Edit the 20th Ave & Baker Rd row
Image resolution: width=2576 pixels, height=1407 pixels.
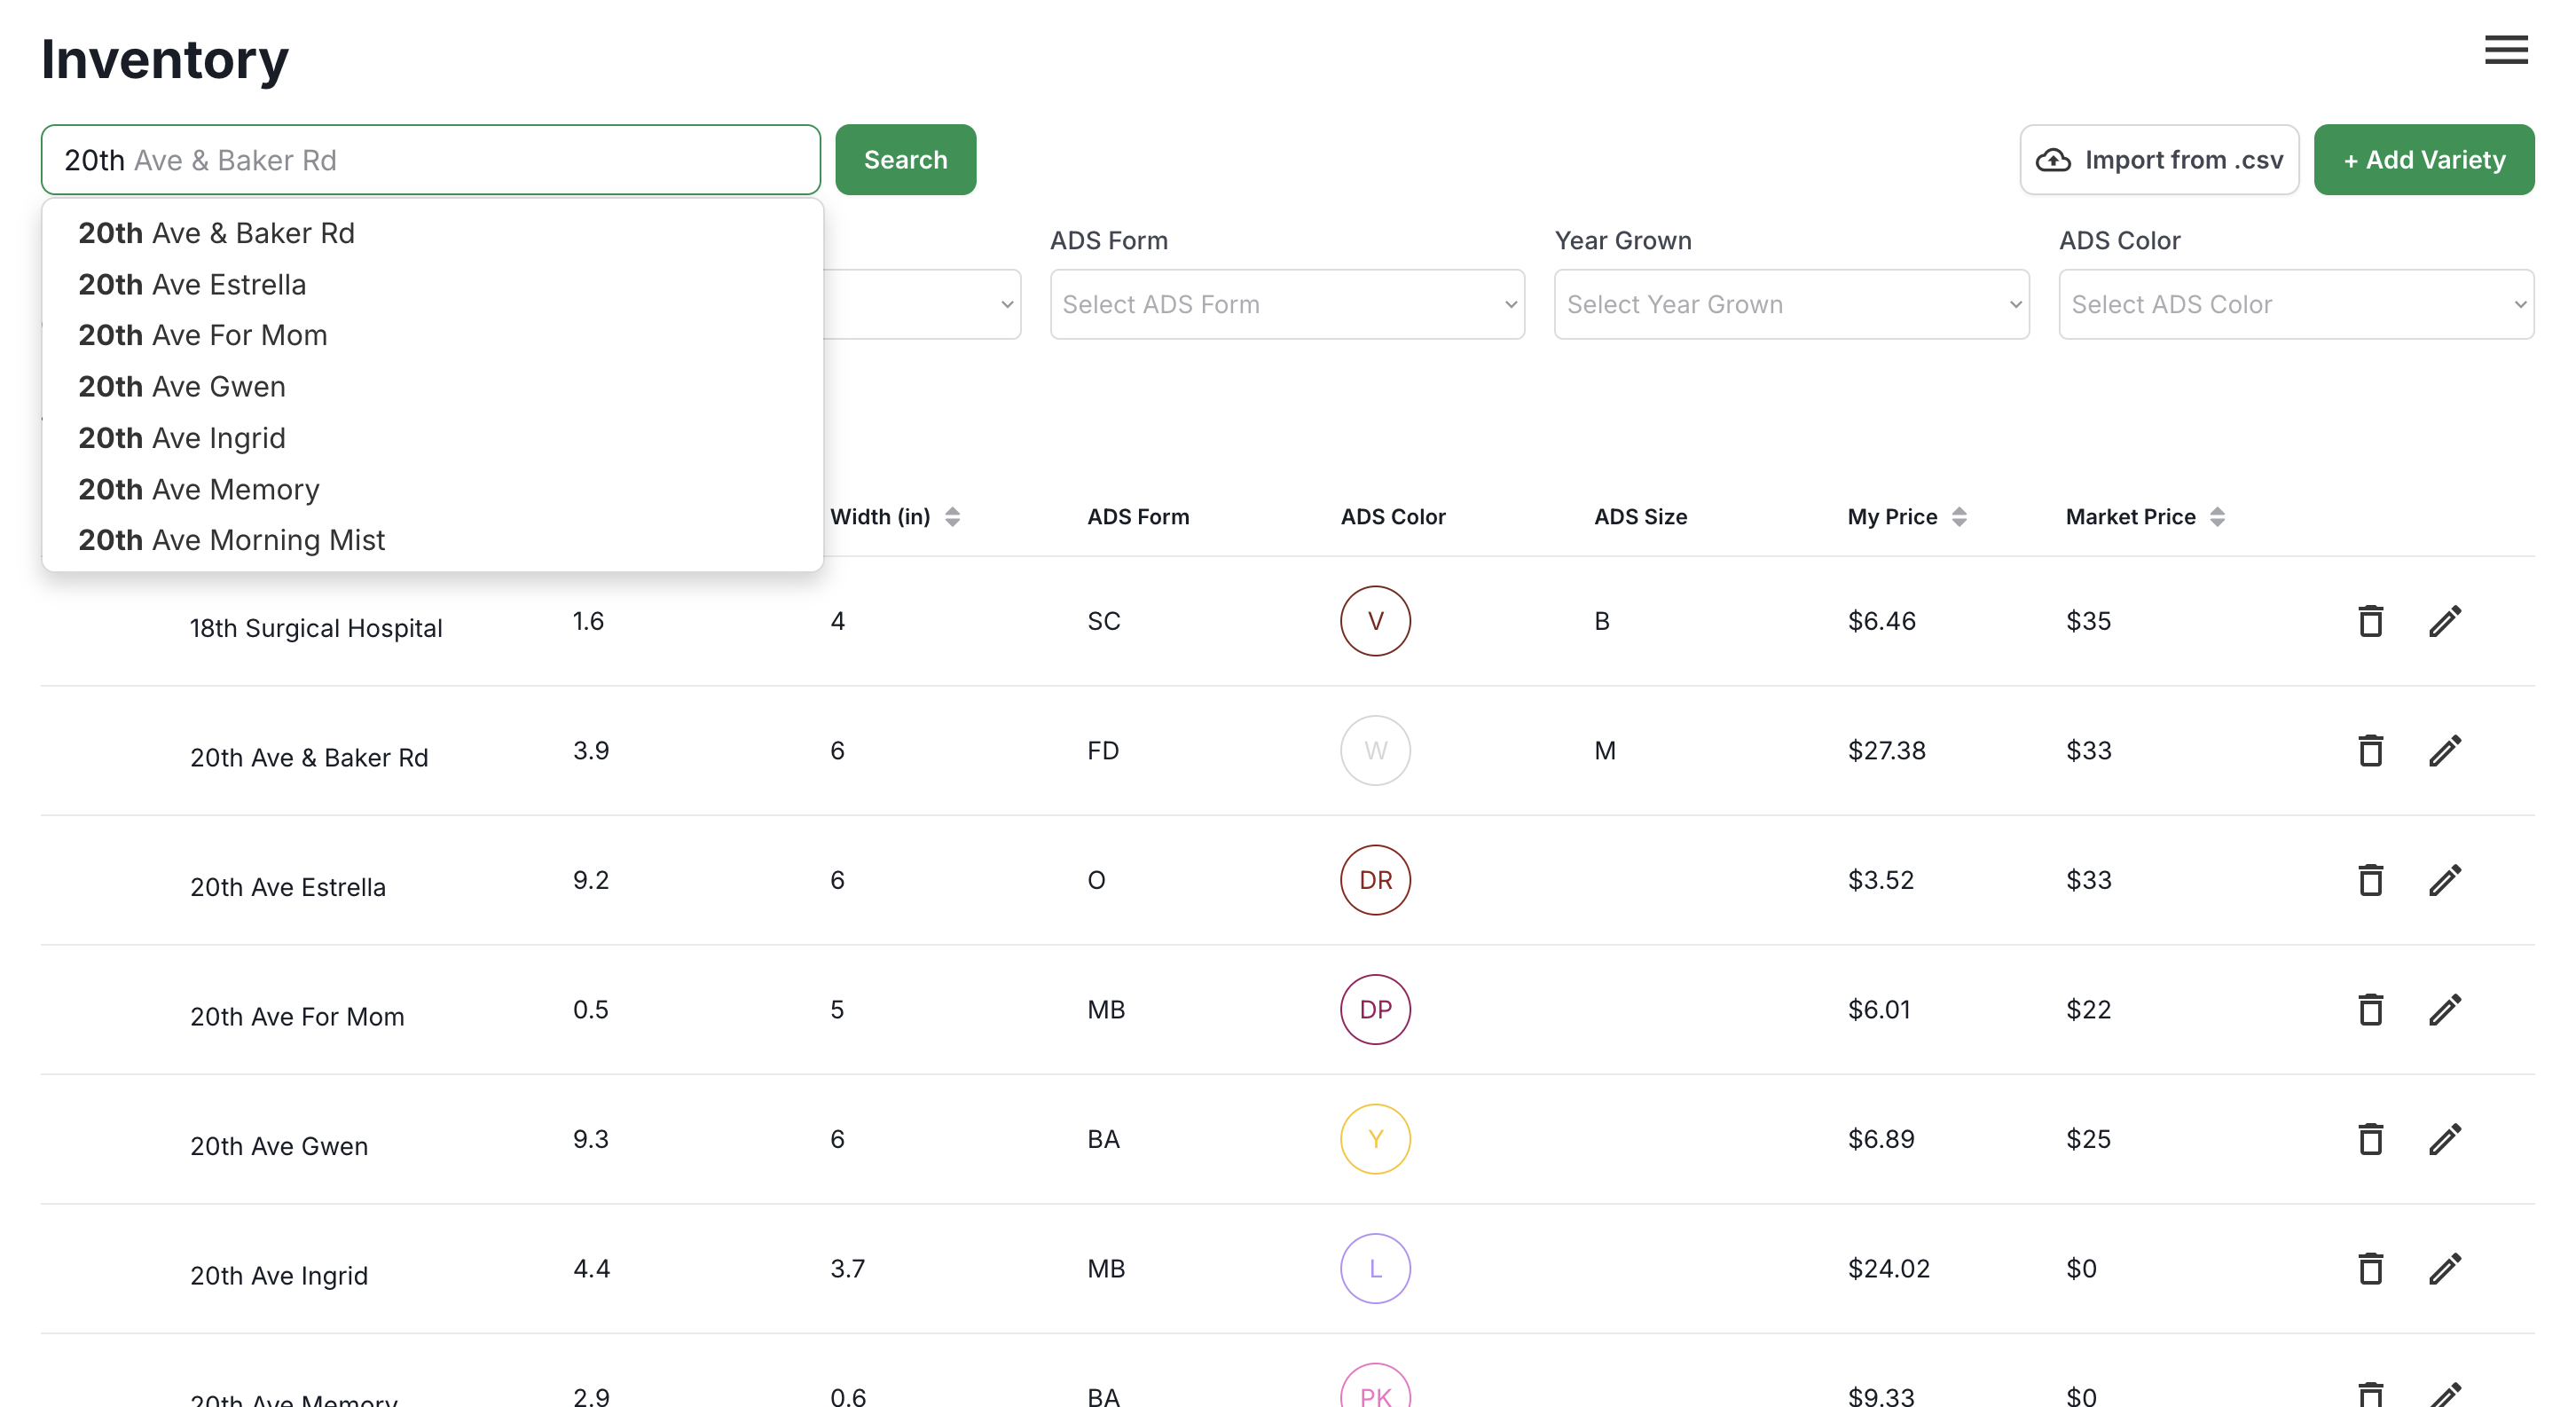coord(2444,751)
